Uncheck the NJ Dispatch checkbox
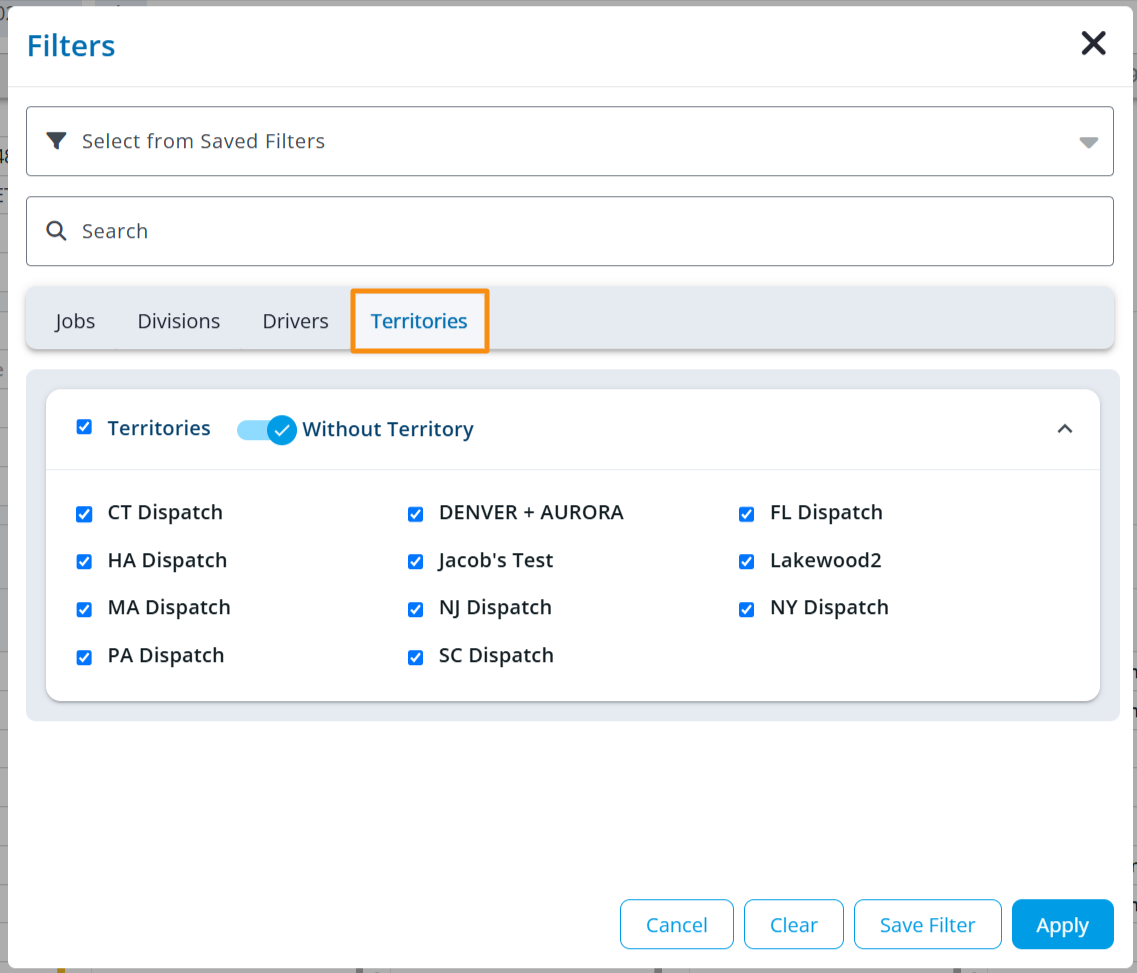The image size is (1137, 973). (415, 610)
